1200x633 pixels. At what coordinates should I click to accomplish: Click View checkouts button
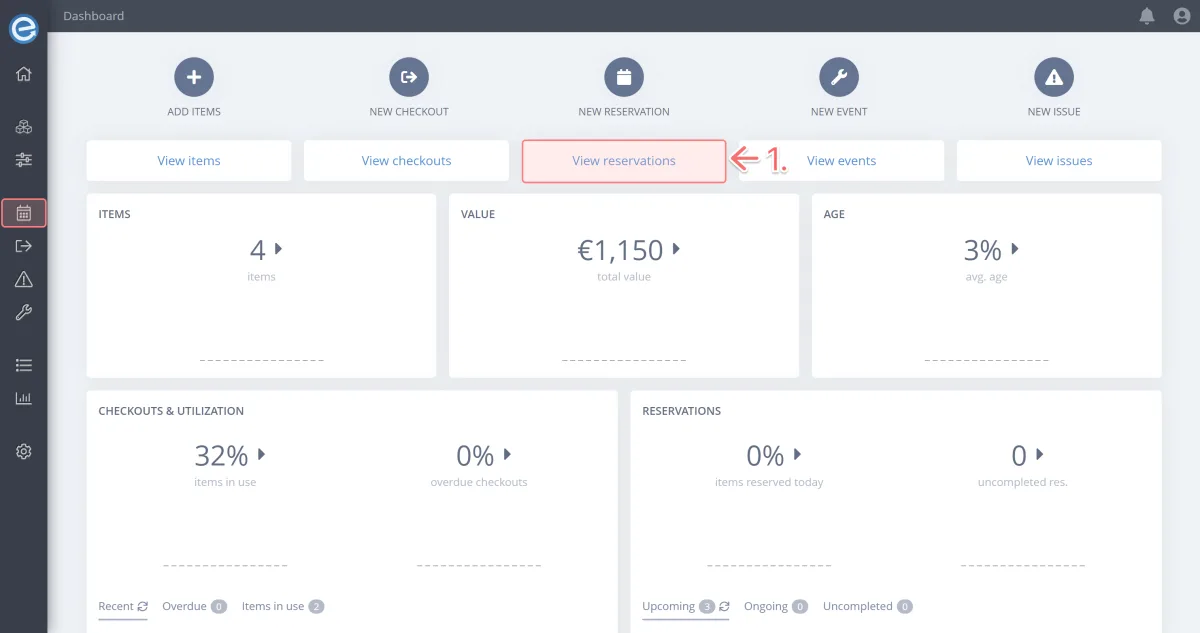[406, 161]
